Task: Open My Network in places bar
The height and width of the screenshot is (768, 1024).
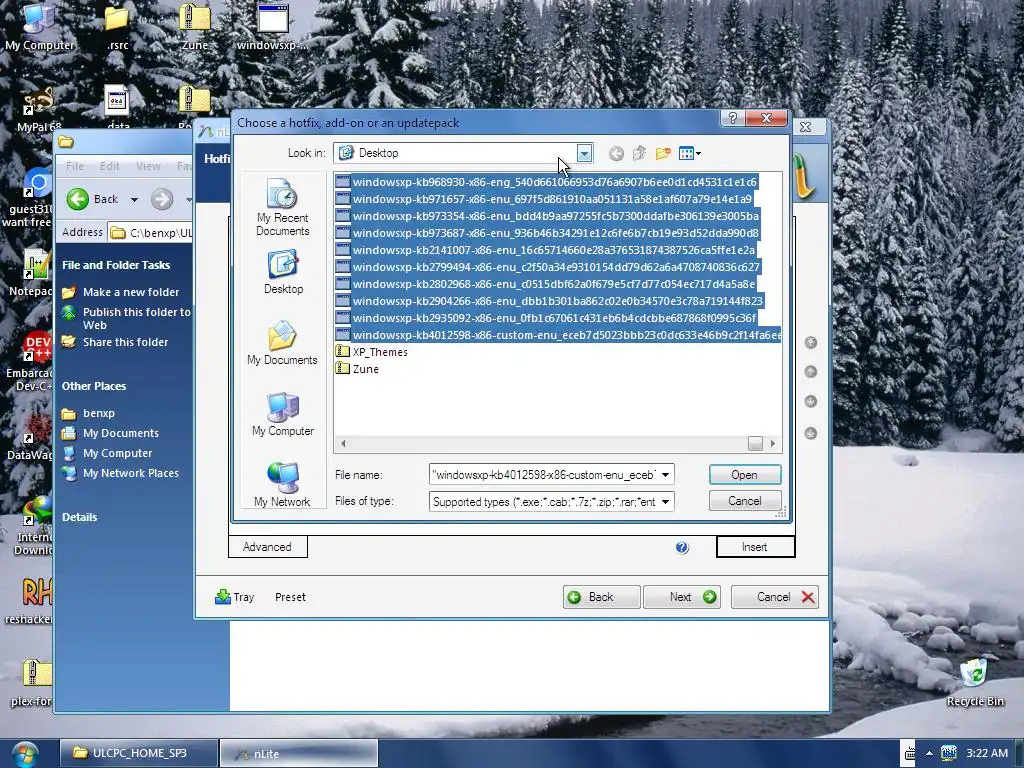Action: pos(282,485)
